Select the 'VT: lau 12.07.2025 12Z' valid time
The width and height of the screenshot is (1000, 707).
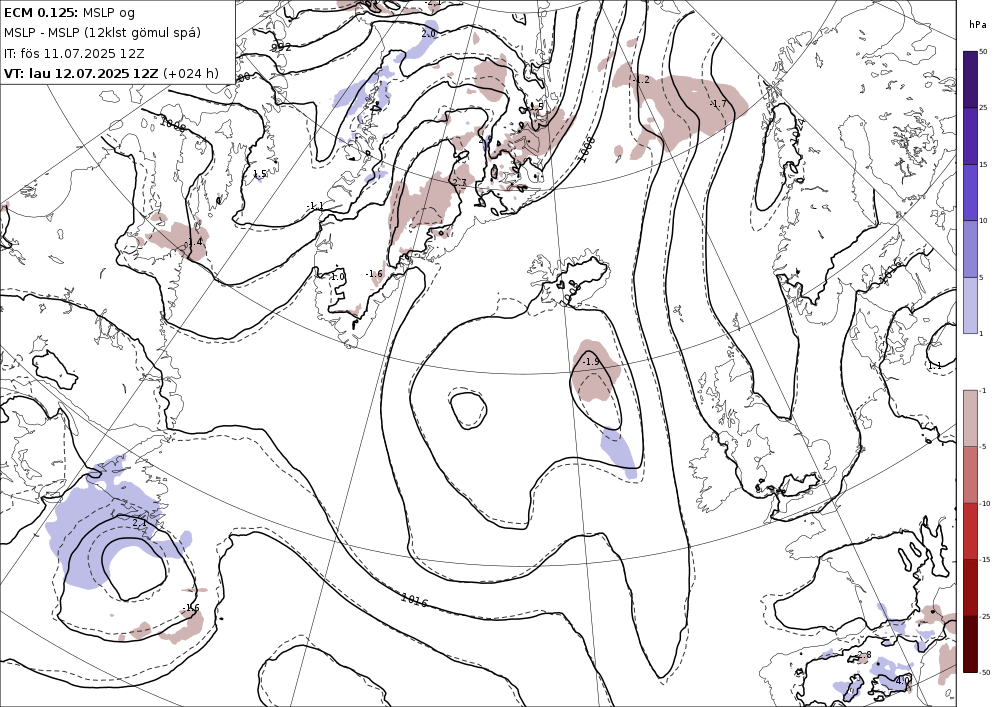coord(82,73)
